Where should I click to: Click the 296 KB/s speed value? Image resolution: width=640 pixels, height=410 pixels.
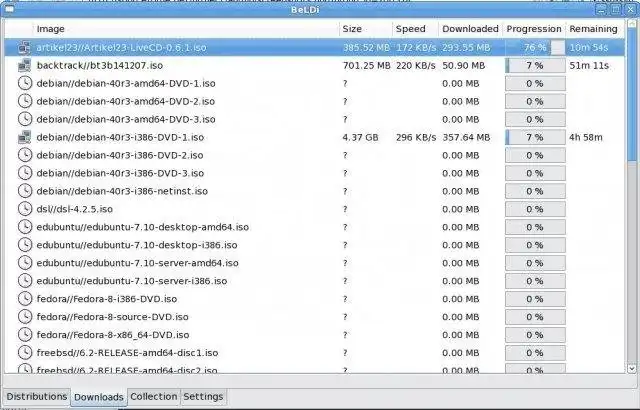(416, 137)
